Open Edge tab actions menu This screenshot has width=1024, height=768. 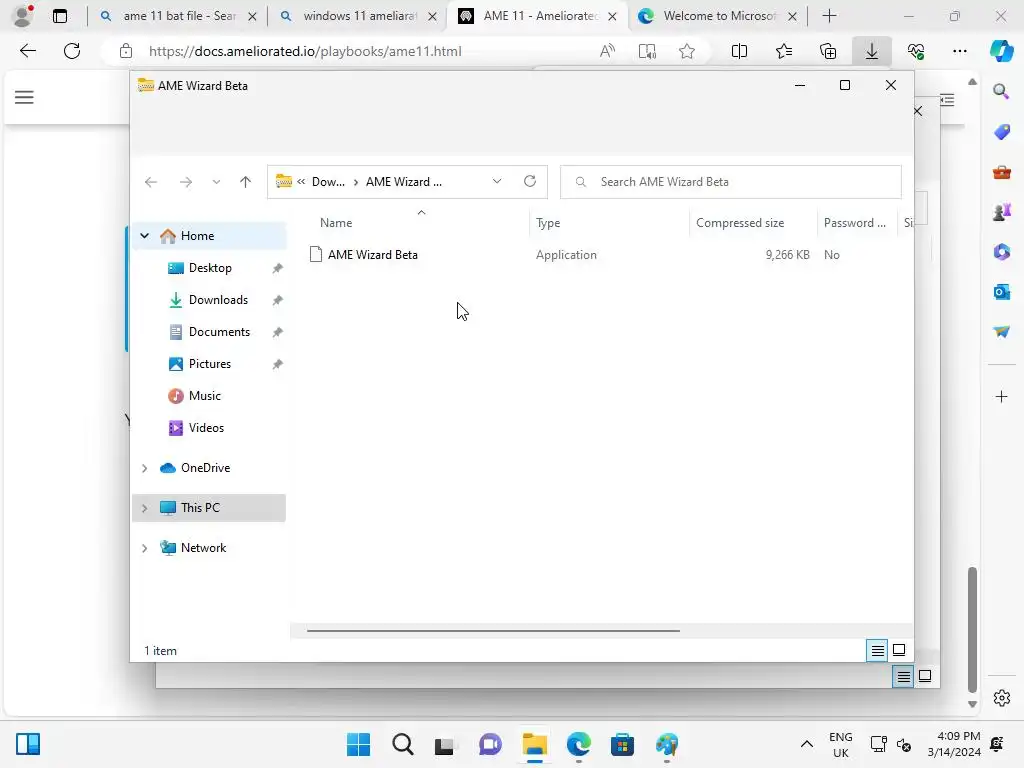point(60,16)
